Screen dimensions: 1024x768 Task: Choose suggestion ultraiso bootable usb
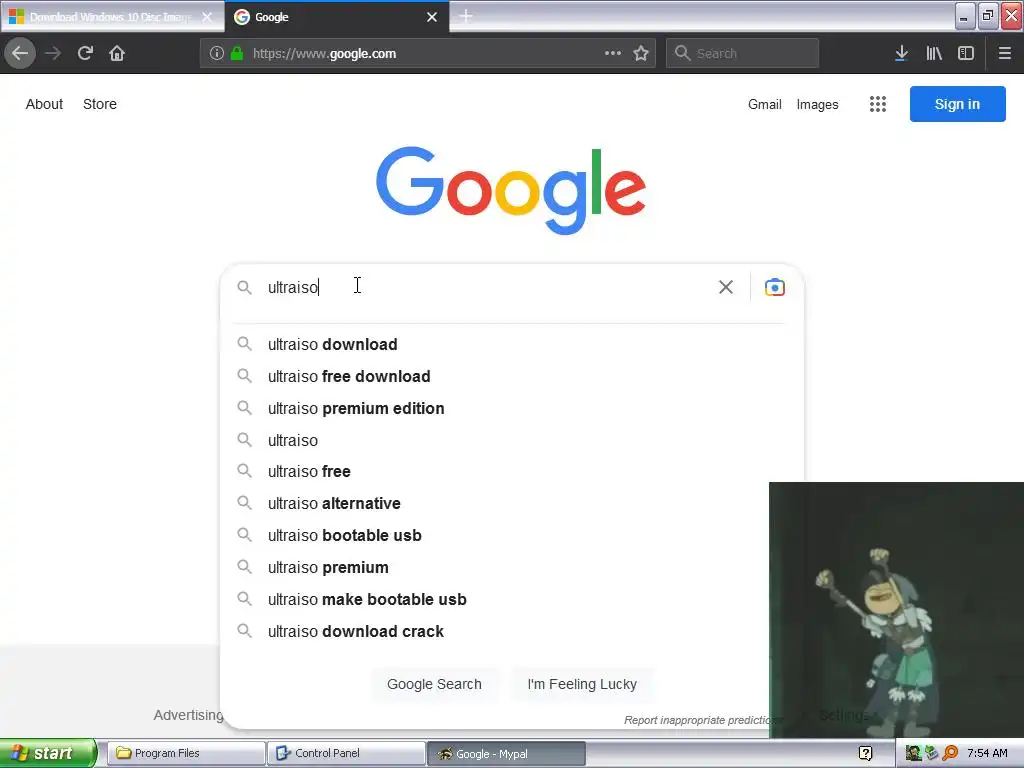(496, 536)
